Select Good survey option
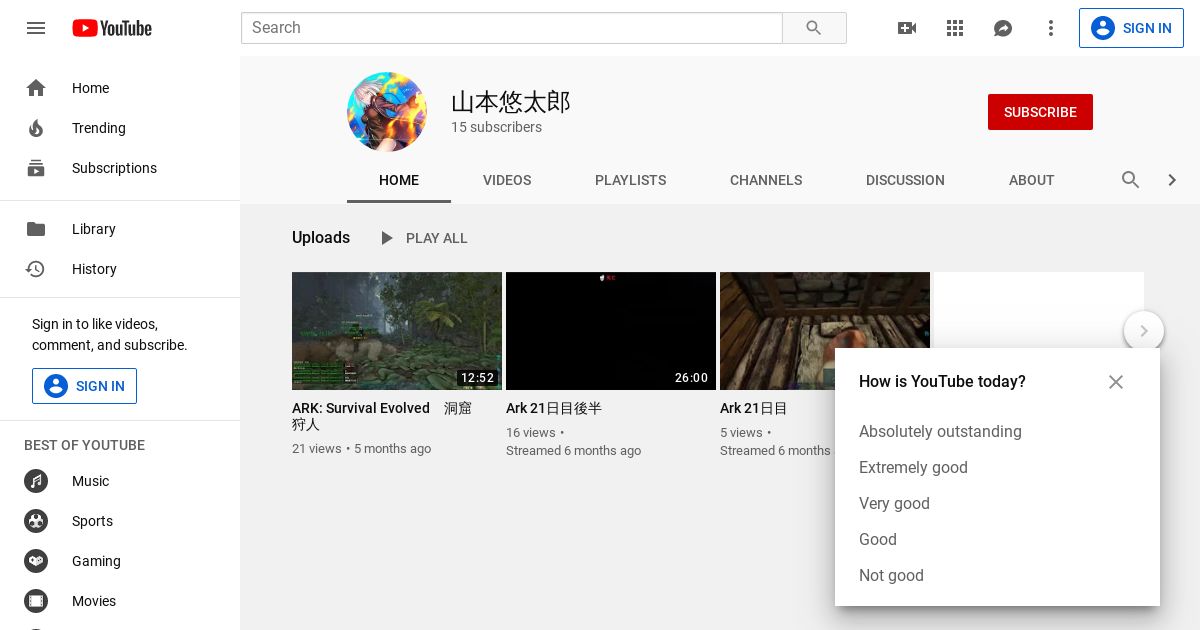Viewport: 1200px width, 630px height. [x=878, y=540]
